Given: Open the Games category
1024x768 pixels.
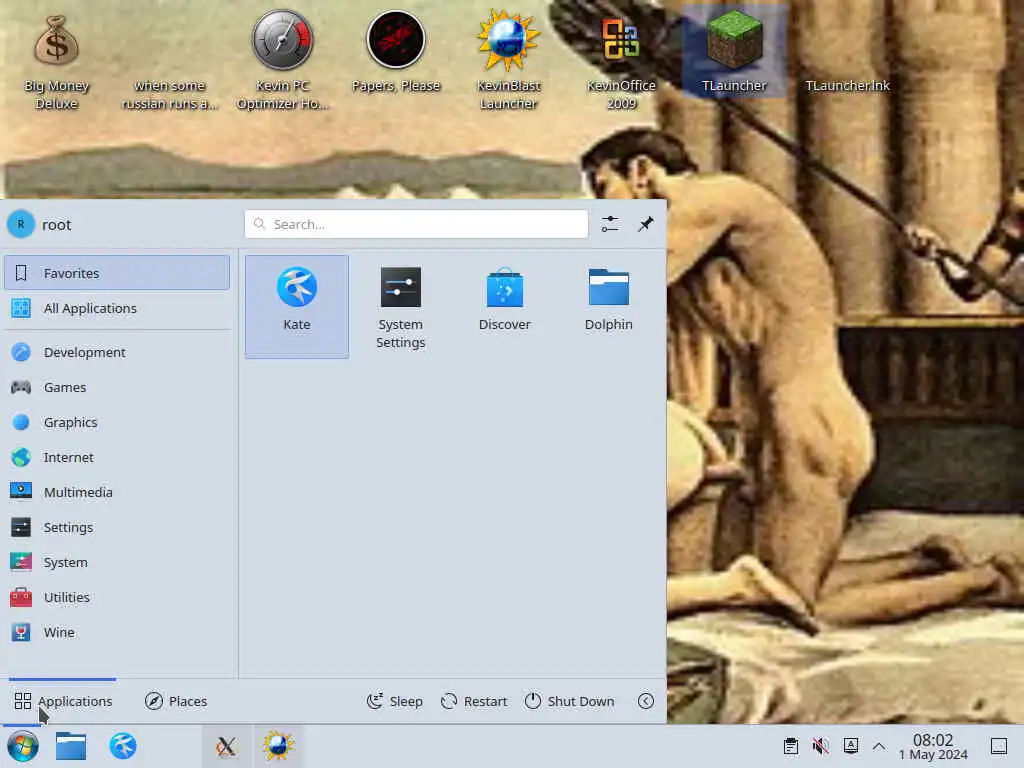Looking at the screenshot, I should tap(117, 387).
